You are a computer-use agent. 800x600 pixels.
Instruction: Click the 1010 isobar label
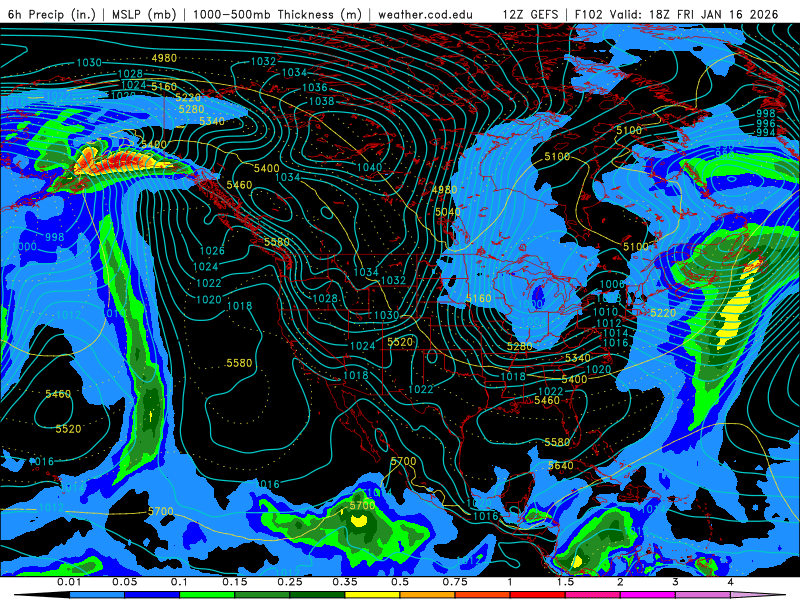605,311
